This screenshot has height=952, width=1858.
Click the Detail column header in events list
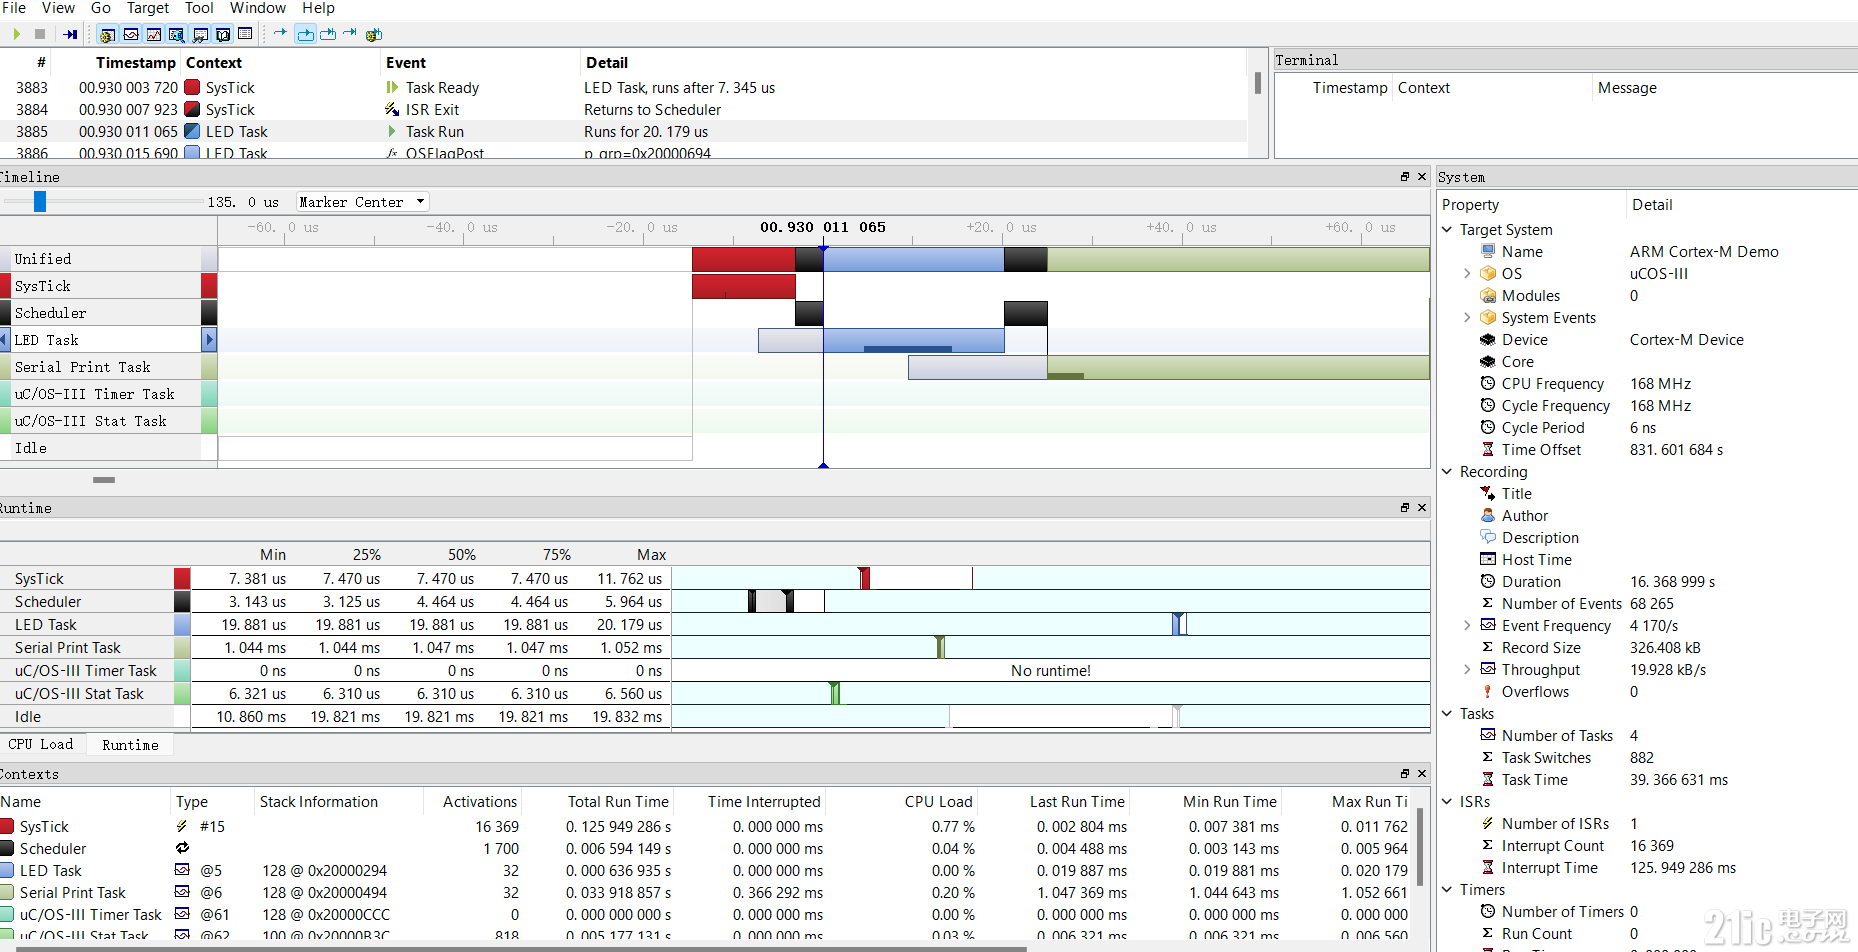pyautogui.click(x=607, y=63)
